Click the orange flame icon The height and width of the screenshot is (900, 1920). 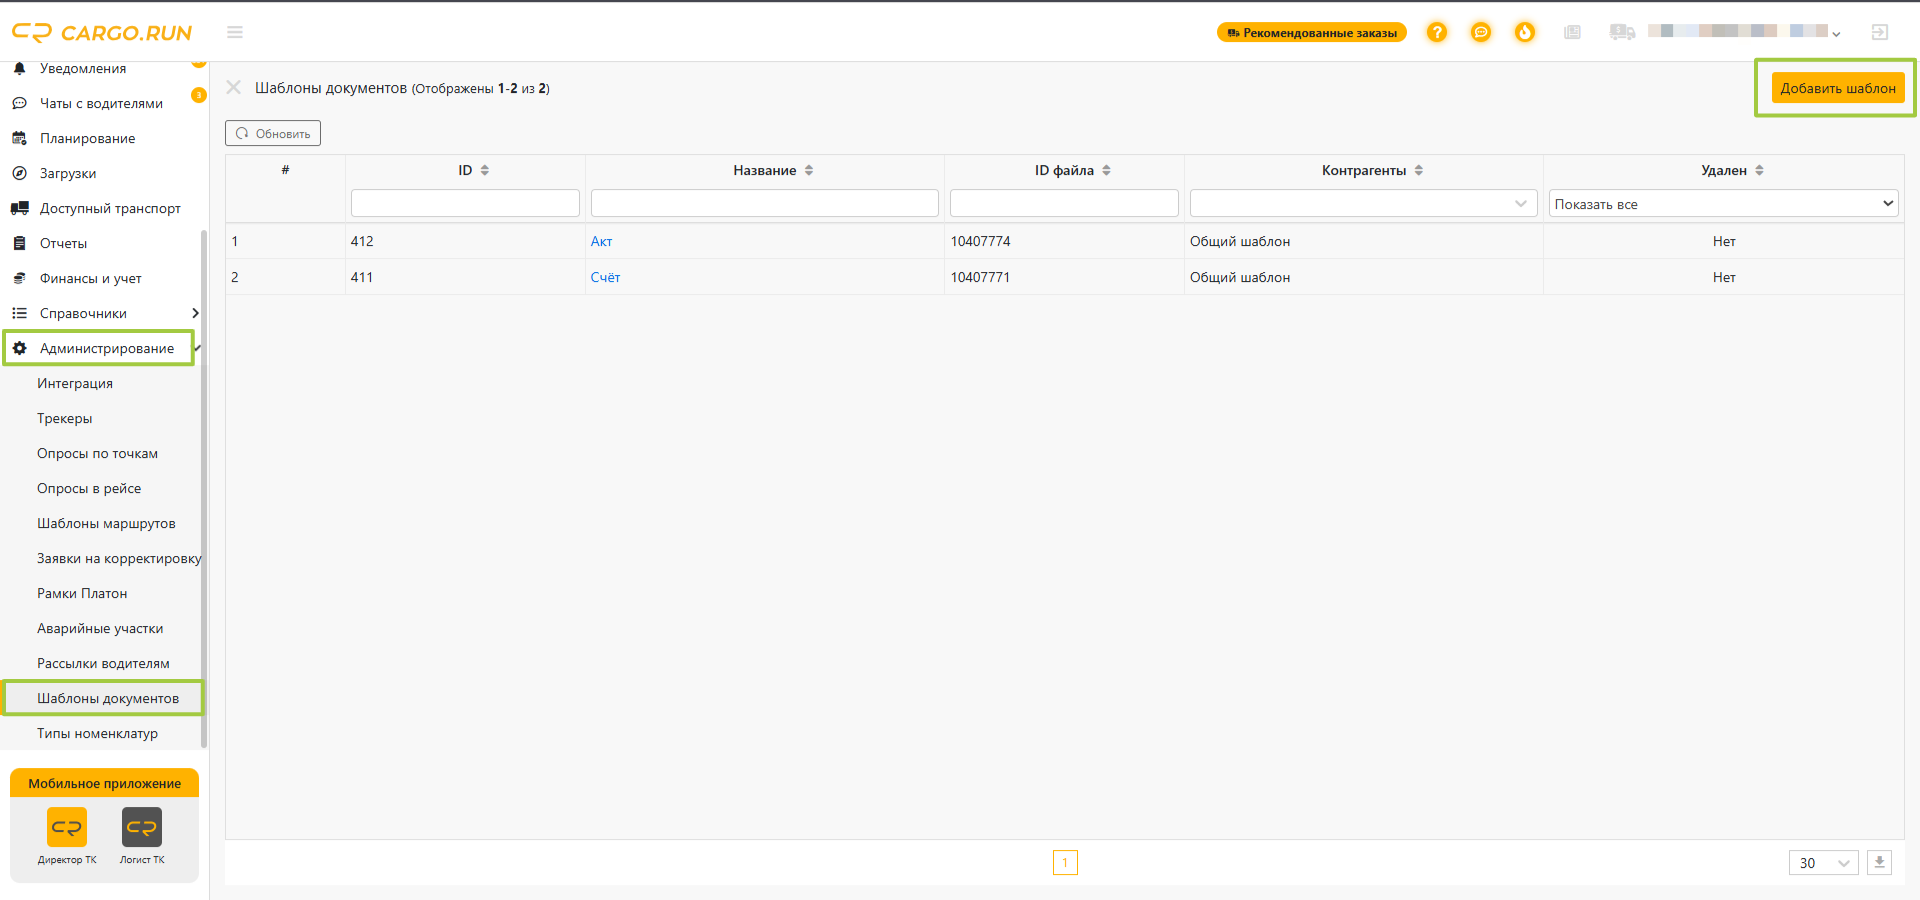point(1525,32)
